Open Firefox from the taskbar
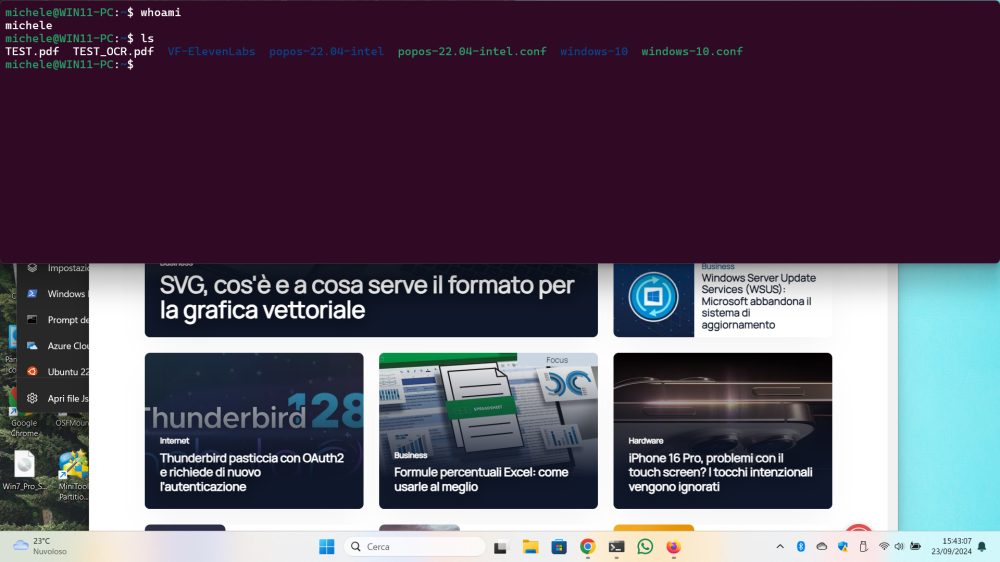 click(673, 547)
